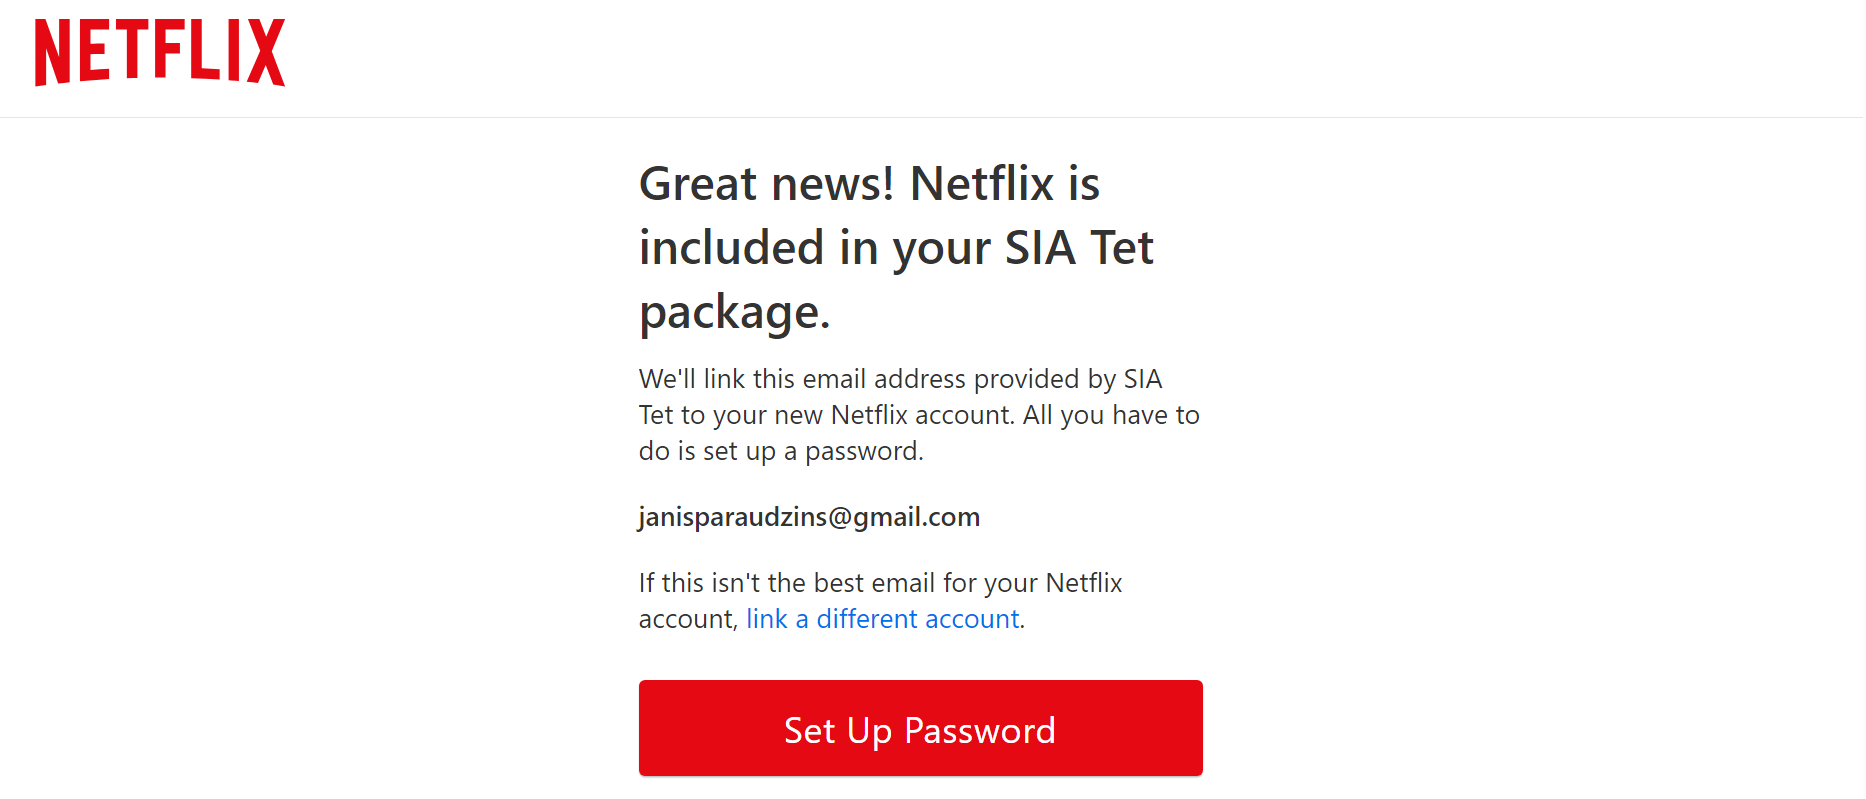Viewport: 1866px width, 799px height.
Task: Click the word 'Netflix' in the large heading
Action: (x=982, y=184)
